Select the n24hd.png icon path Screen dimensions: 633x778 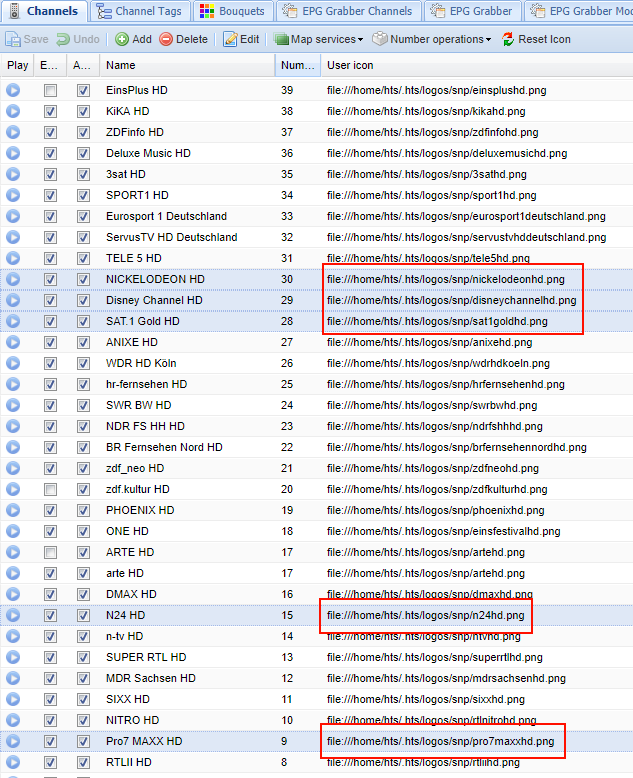pos(426,615)
